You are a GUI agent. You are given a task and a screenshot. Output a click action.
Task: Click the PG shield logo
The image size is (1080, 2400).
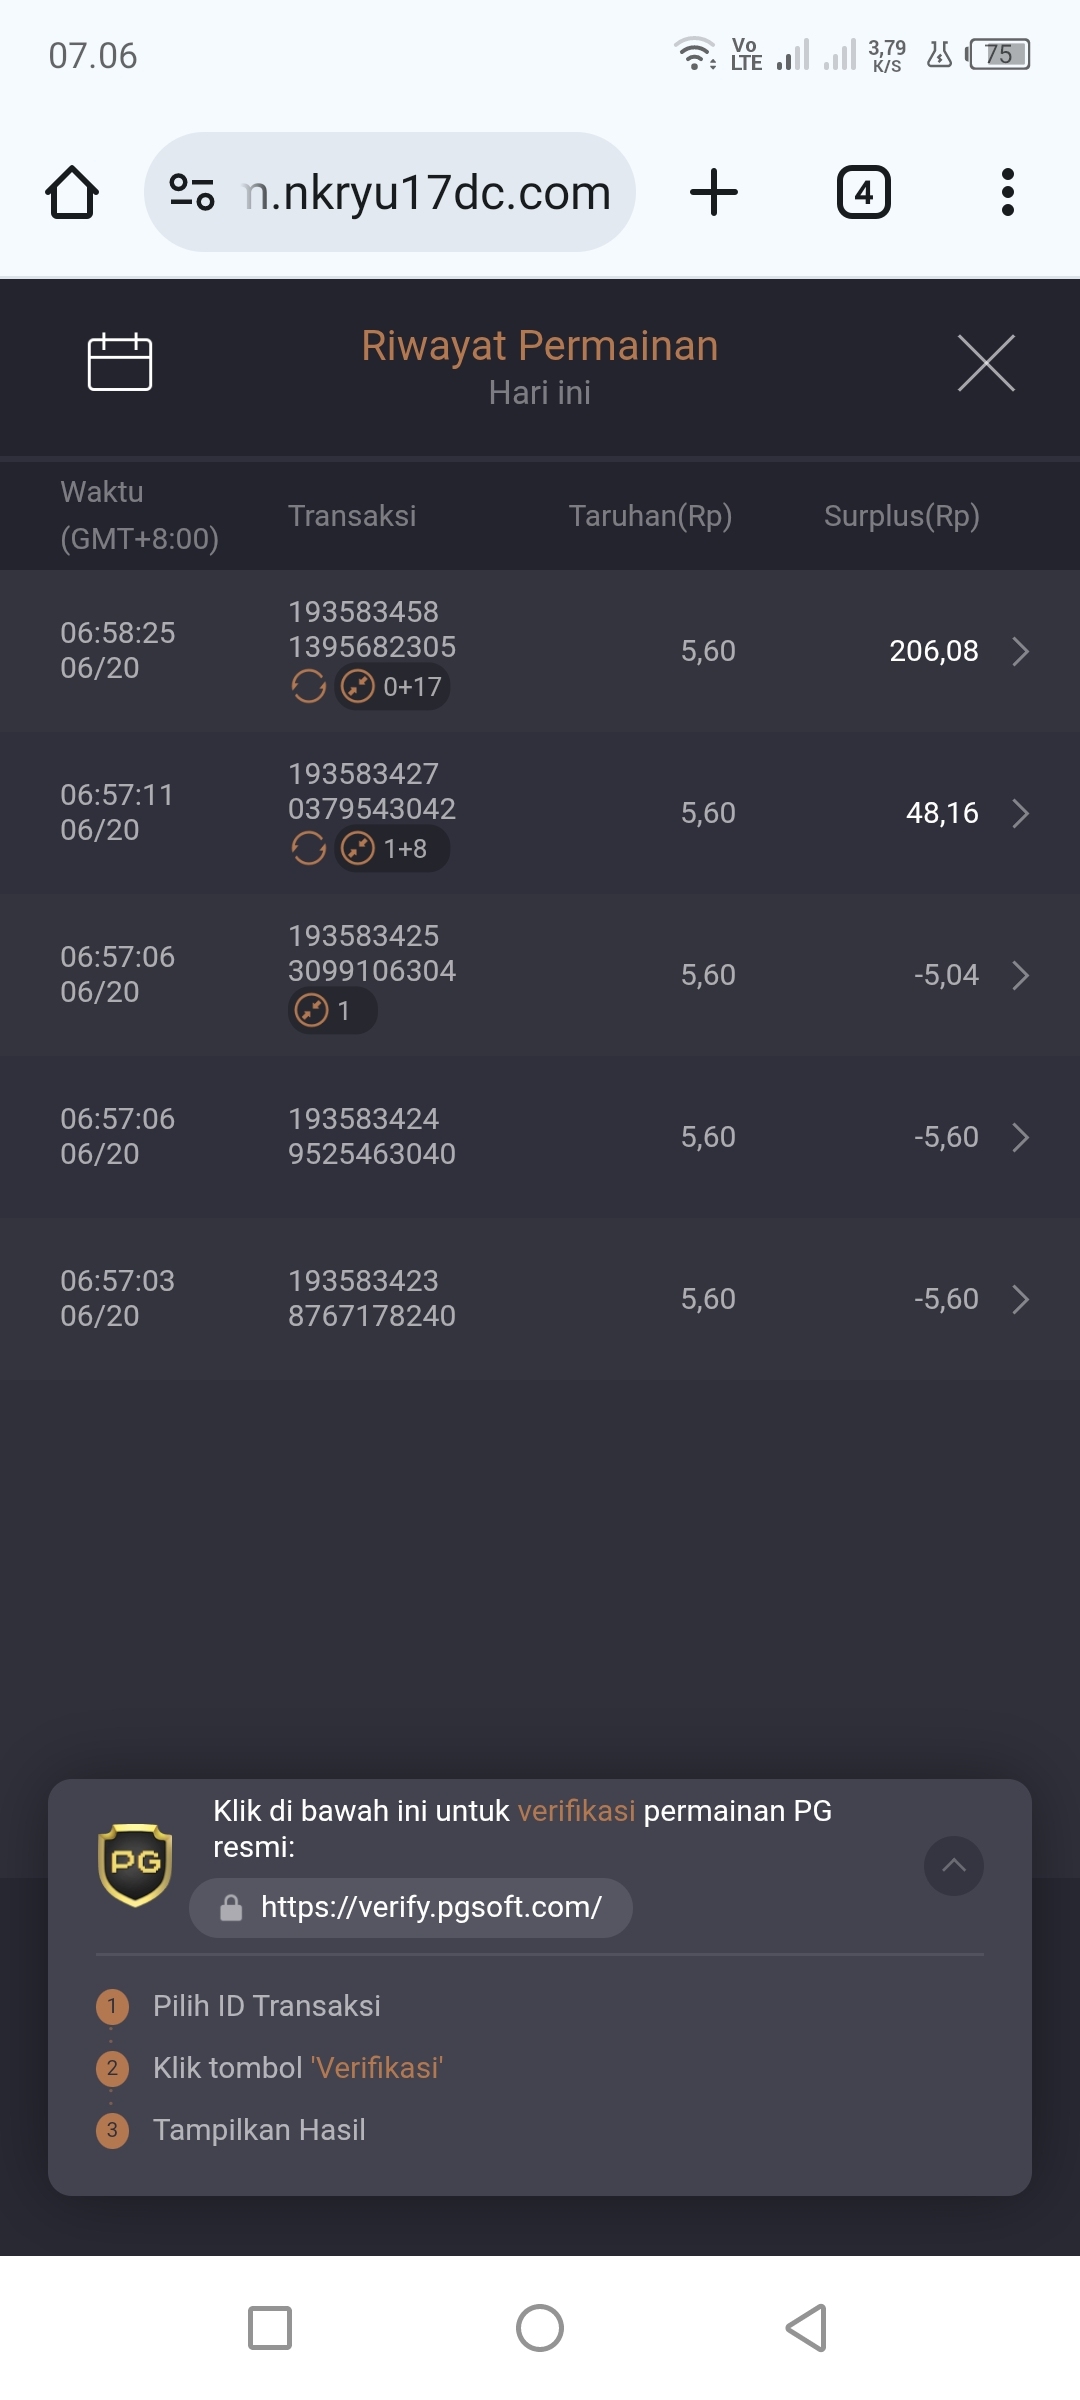pos(135,1865)
